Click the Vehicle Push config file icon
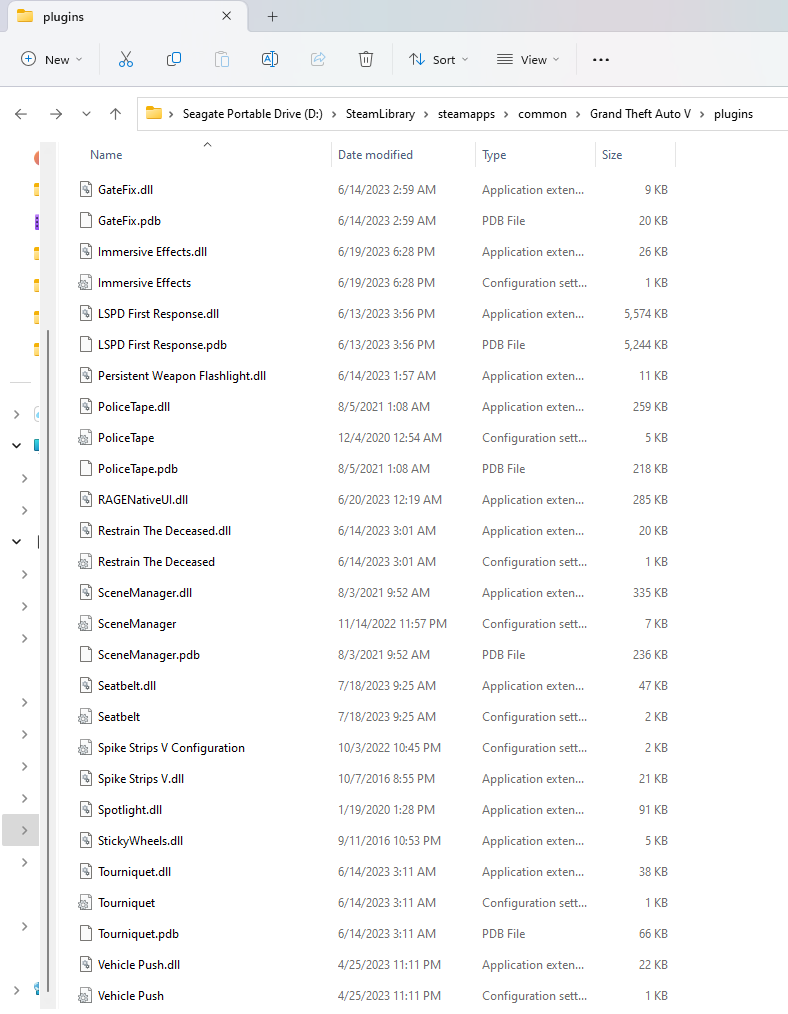 [85, 996]
